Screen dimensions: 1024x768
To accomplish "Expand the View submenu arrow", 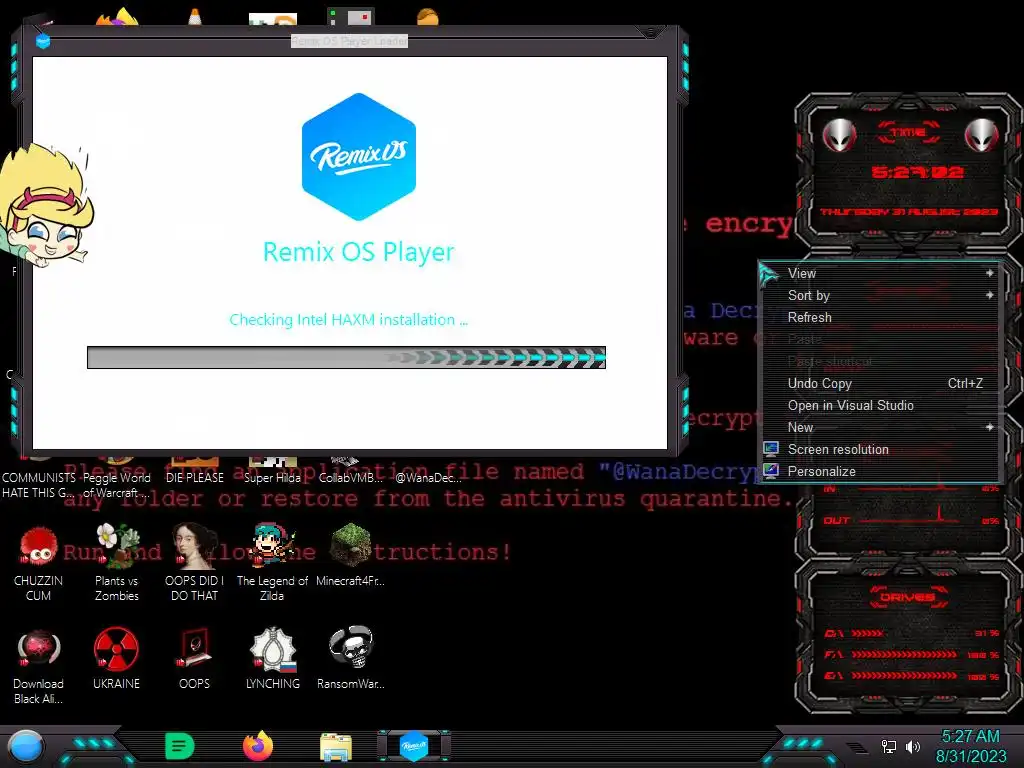I will tap(990, 273).
